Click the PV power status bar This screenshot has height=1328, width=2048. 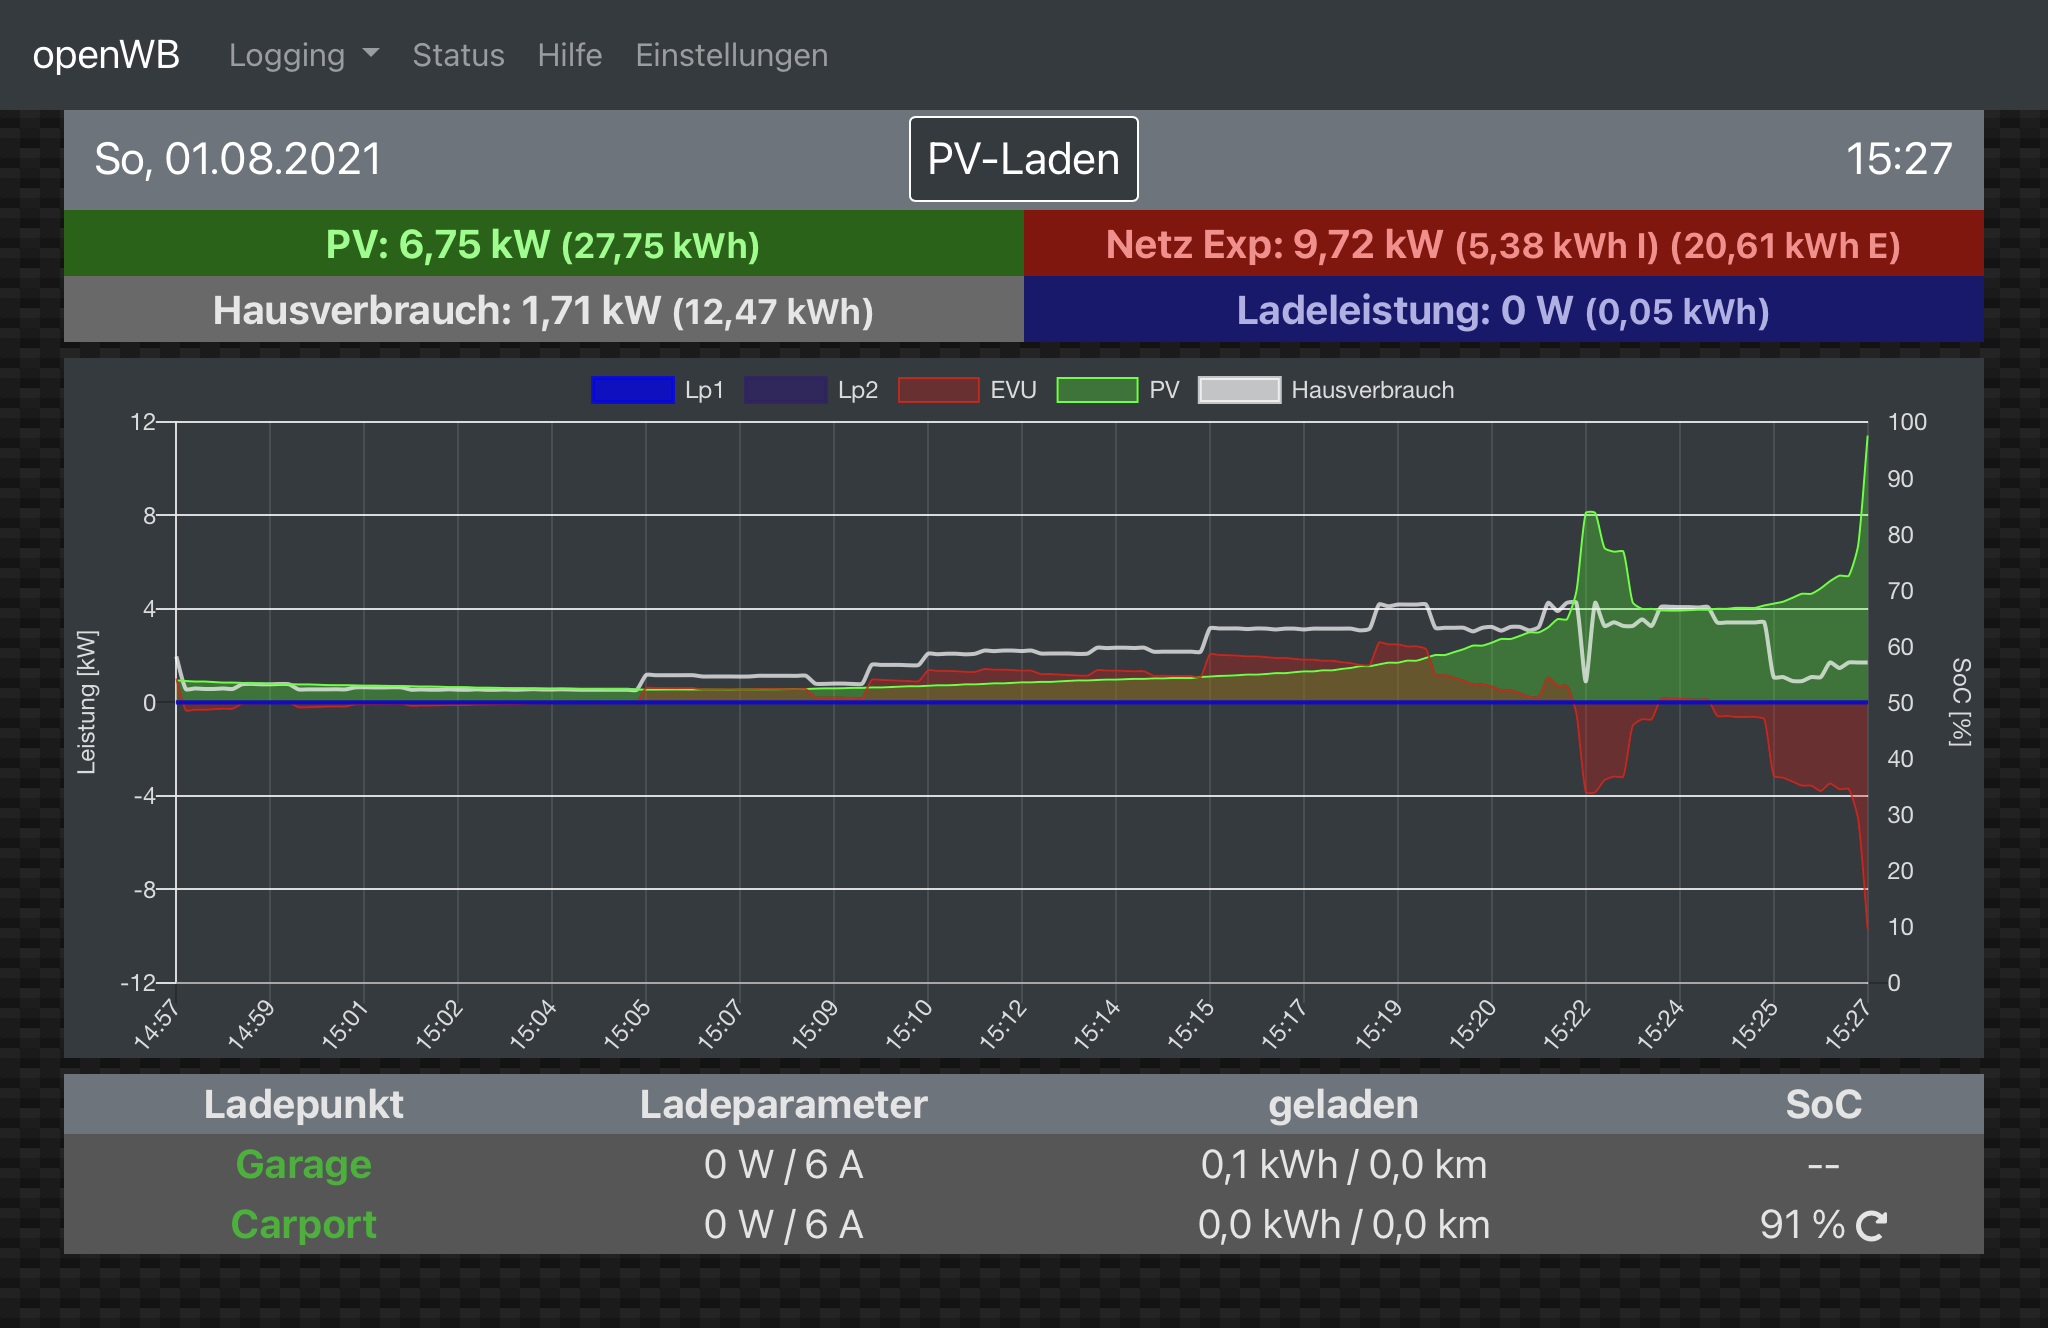point(543,244)
